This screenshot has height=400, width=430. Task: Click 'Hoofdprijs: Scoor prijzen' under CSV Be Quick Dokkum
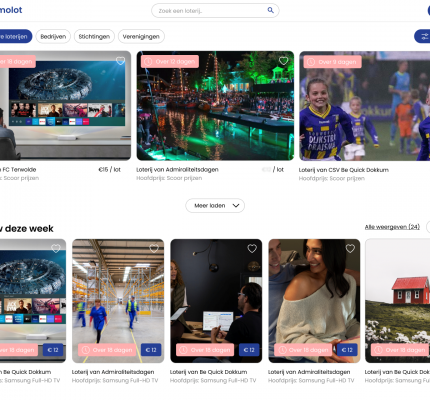[x=332, y=179]
